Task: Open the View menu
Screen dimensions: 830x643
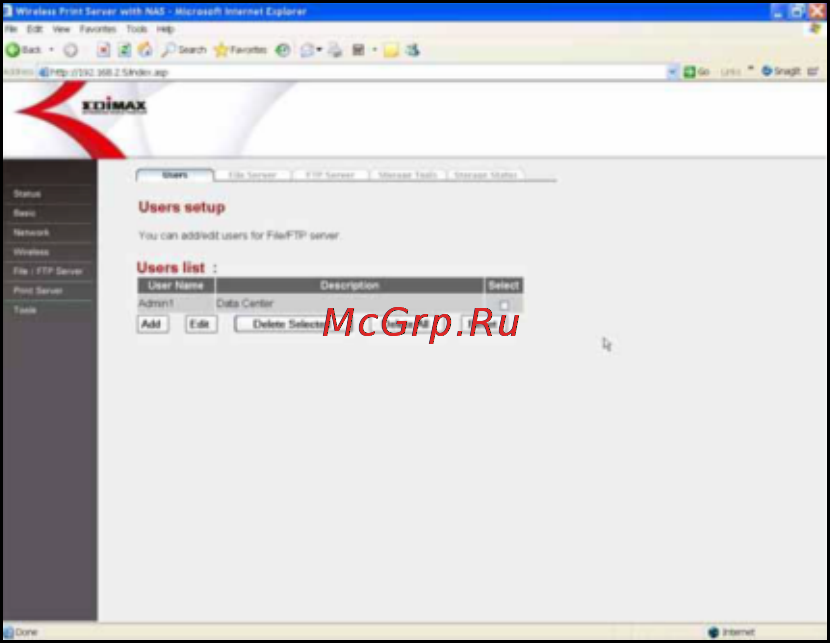Action: pos(61,29)
